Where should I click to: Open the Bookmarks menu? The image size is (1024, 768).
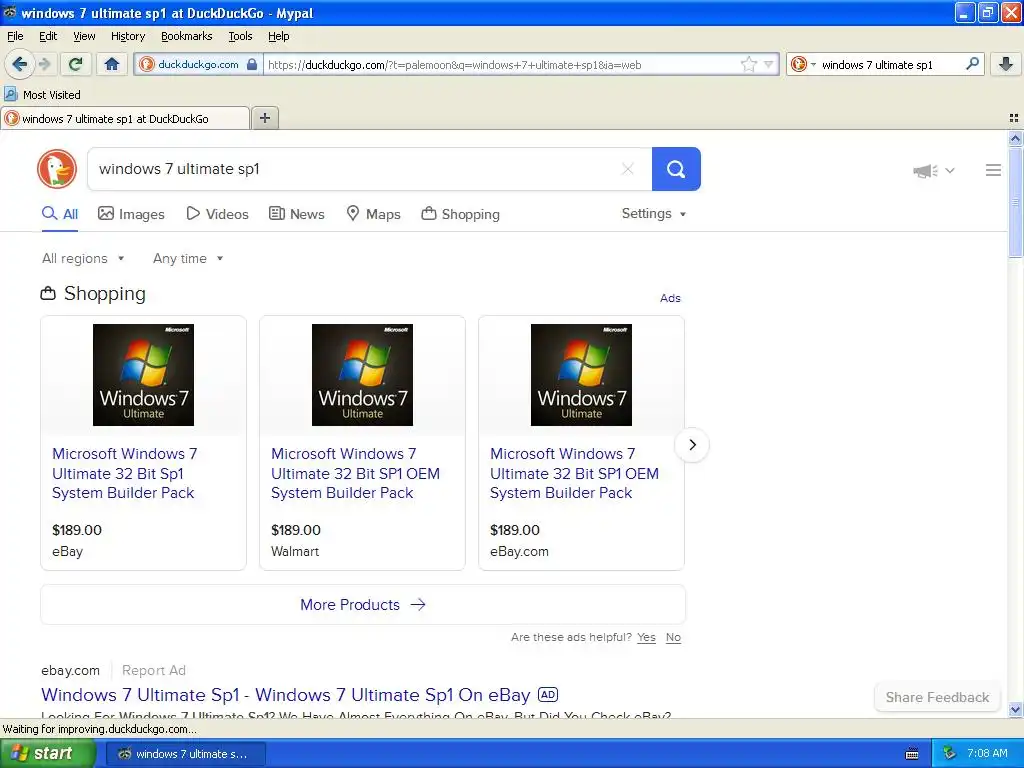(x=186, y=36)
